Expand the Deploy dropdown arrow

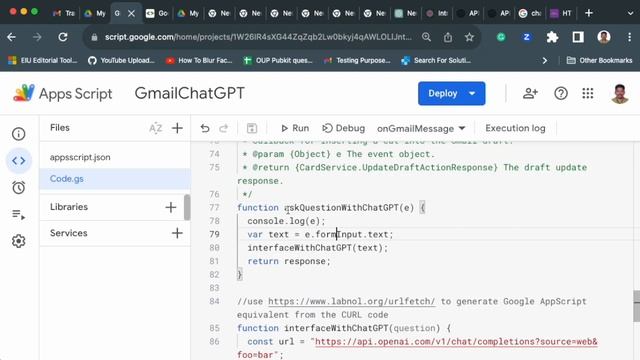473,93
